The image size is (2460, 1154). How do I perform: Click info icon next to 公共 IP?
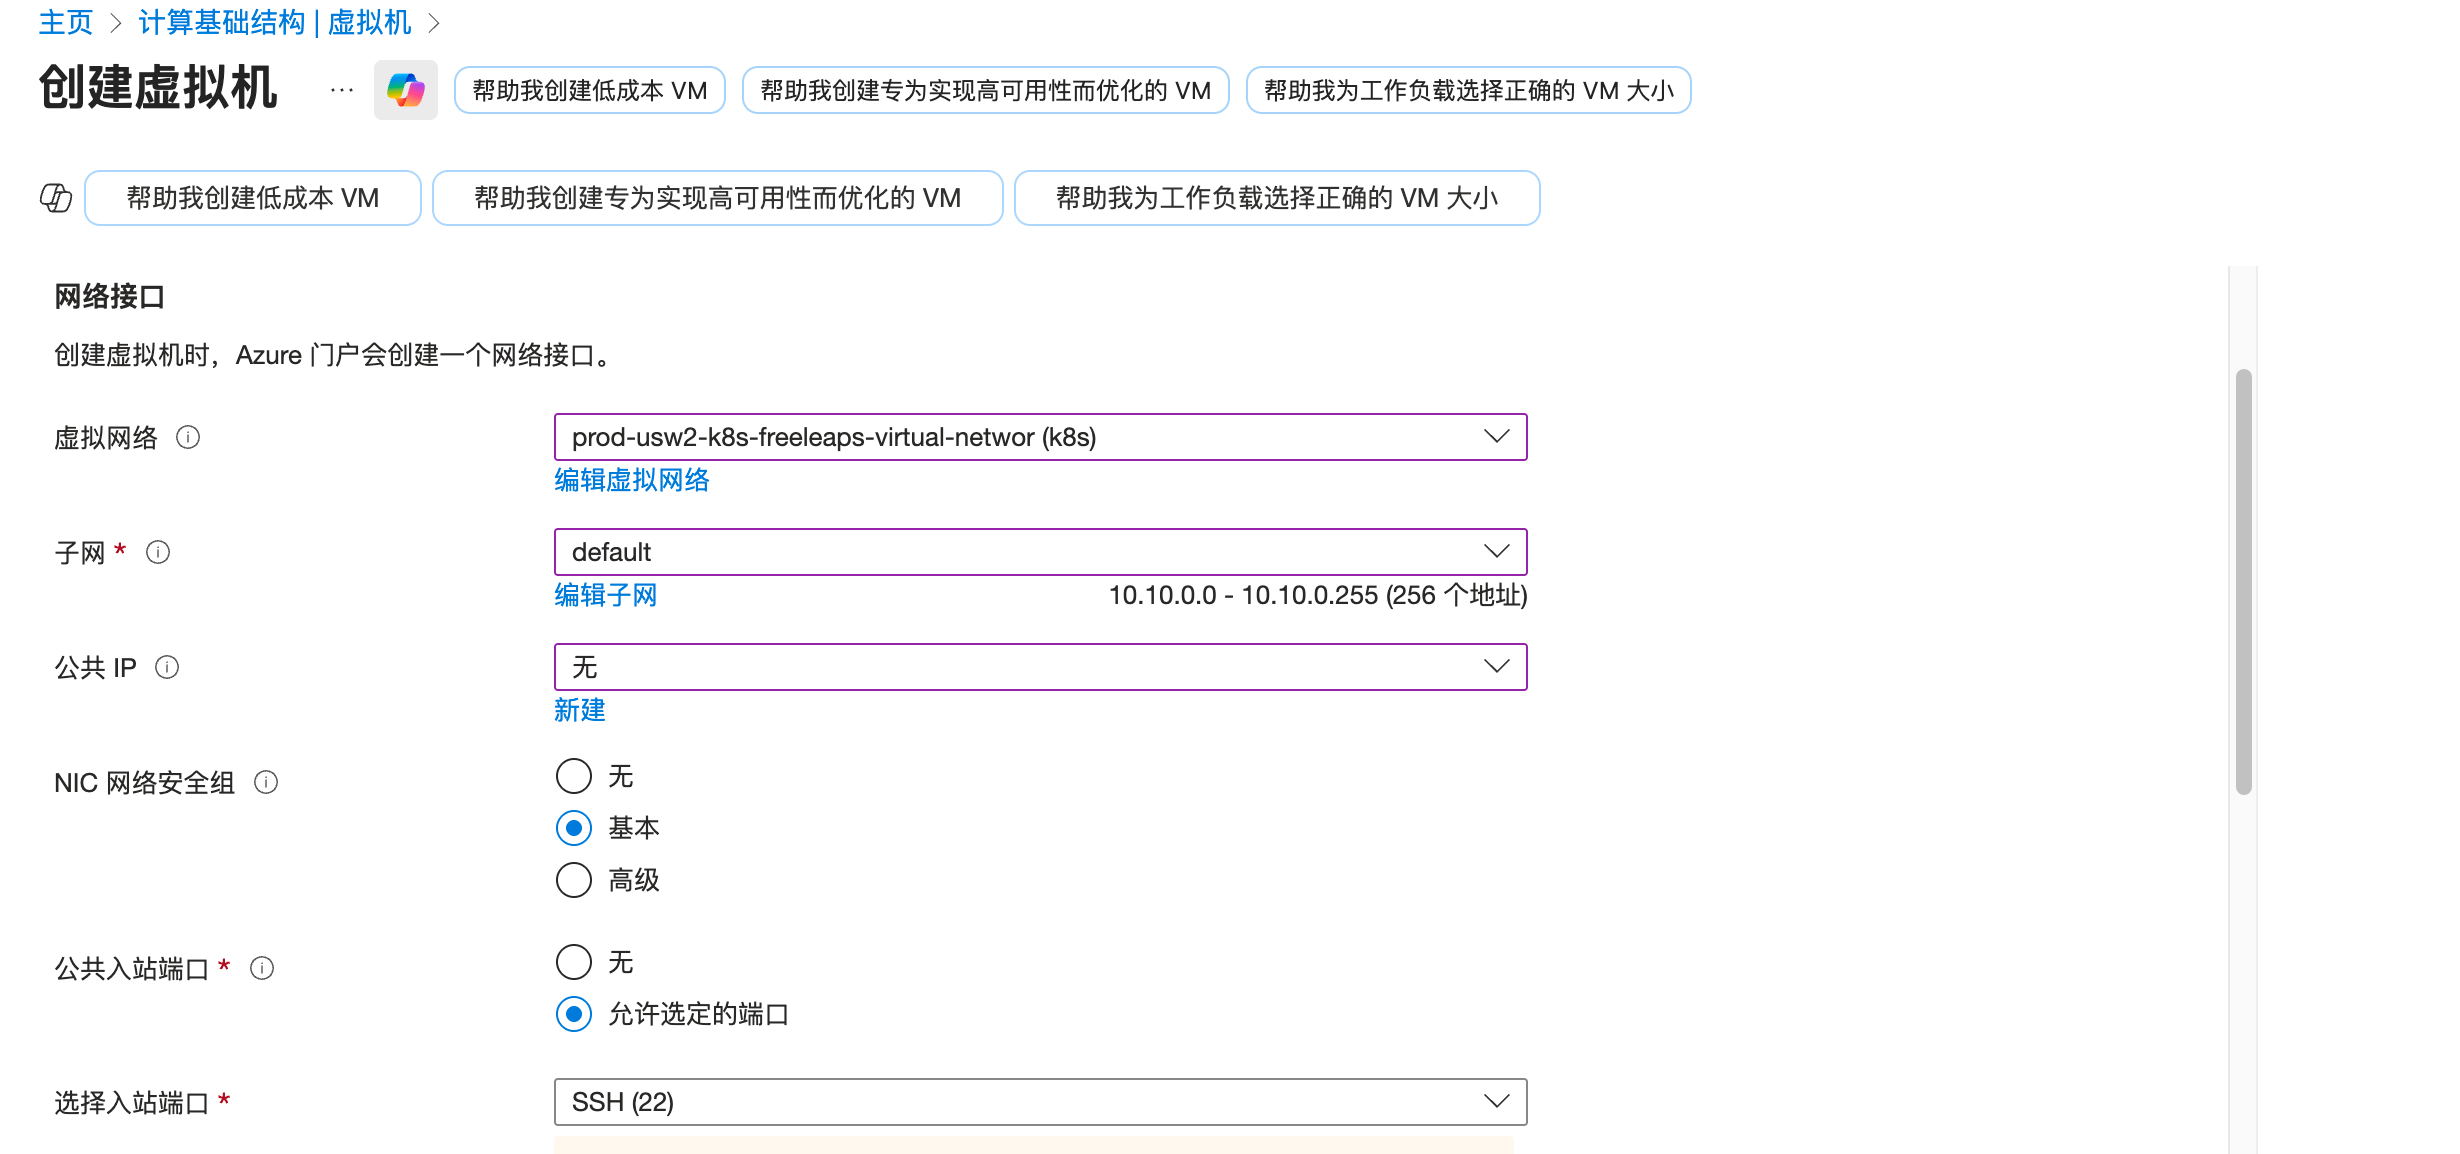167,668
